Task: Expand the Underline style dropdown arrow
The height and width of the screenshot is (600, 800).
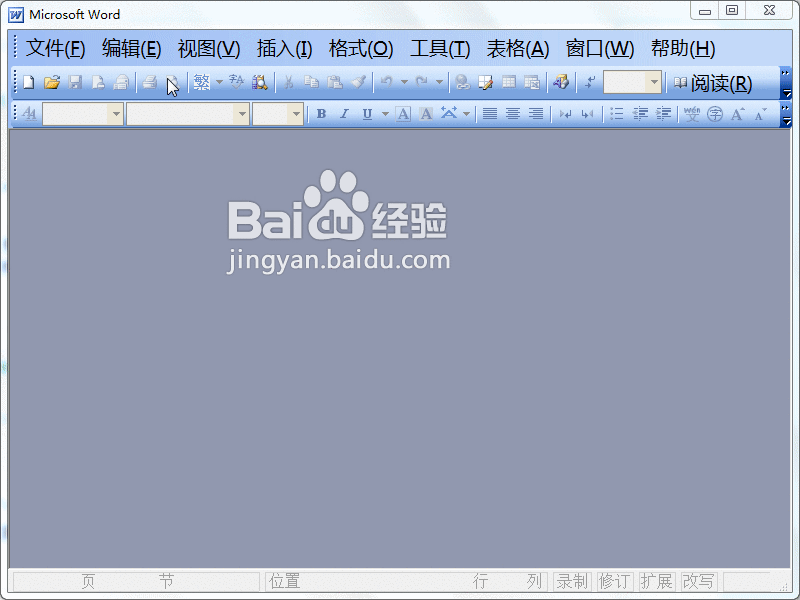Action: [385, 113]
